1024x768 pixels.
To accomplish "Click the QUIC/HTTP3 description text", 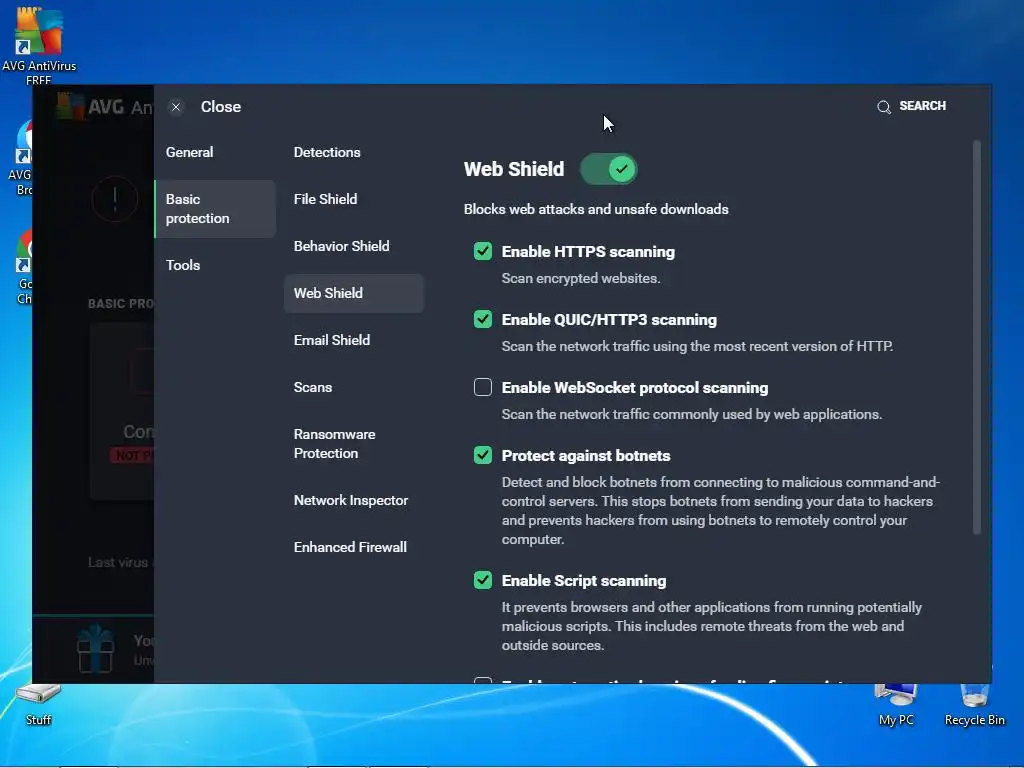I will (697, 346).
